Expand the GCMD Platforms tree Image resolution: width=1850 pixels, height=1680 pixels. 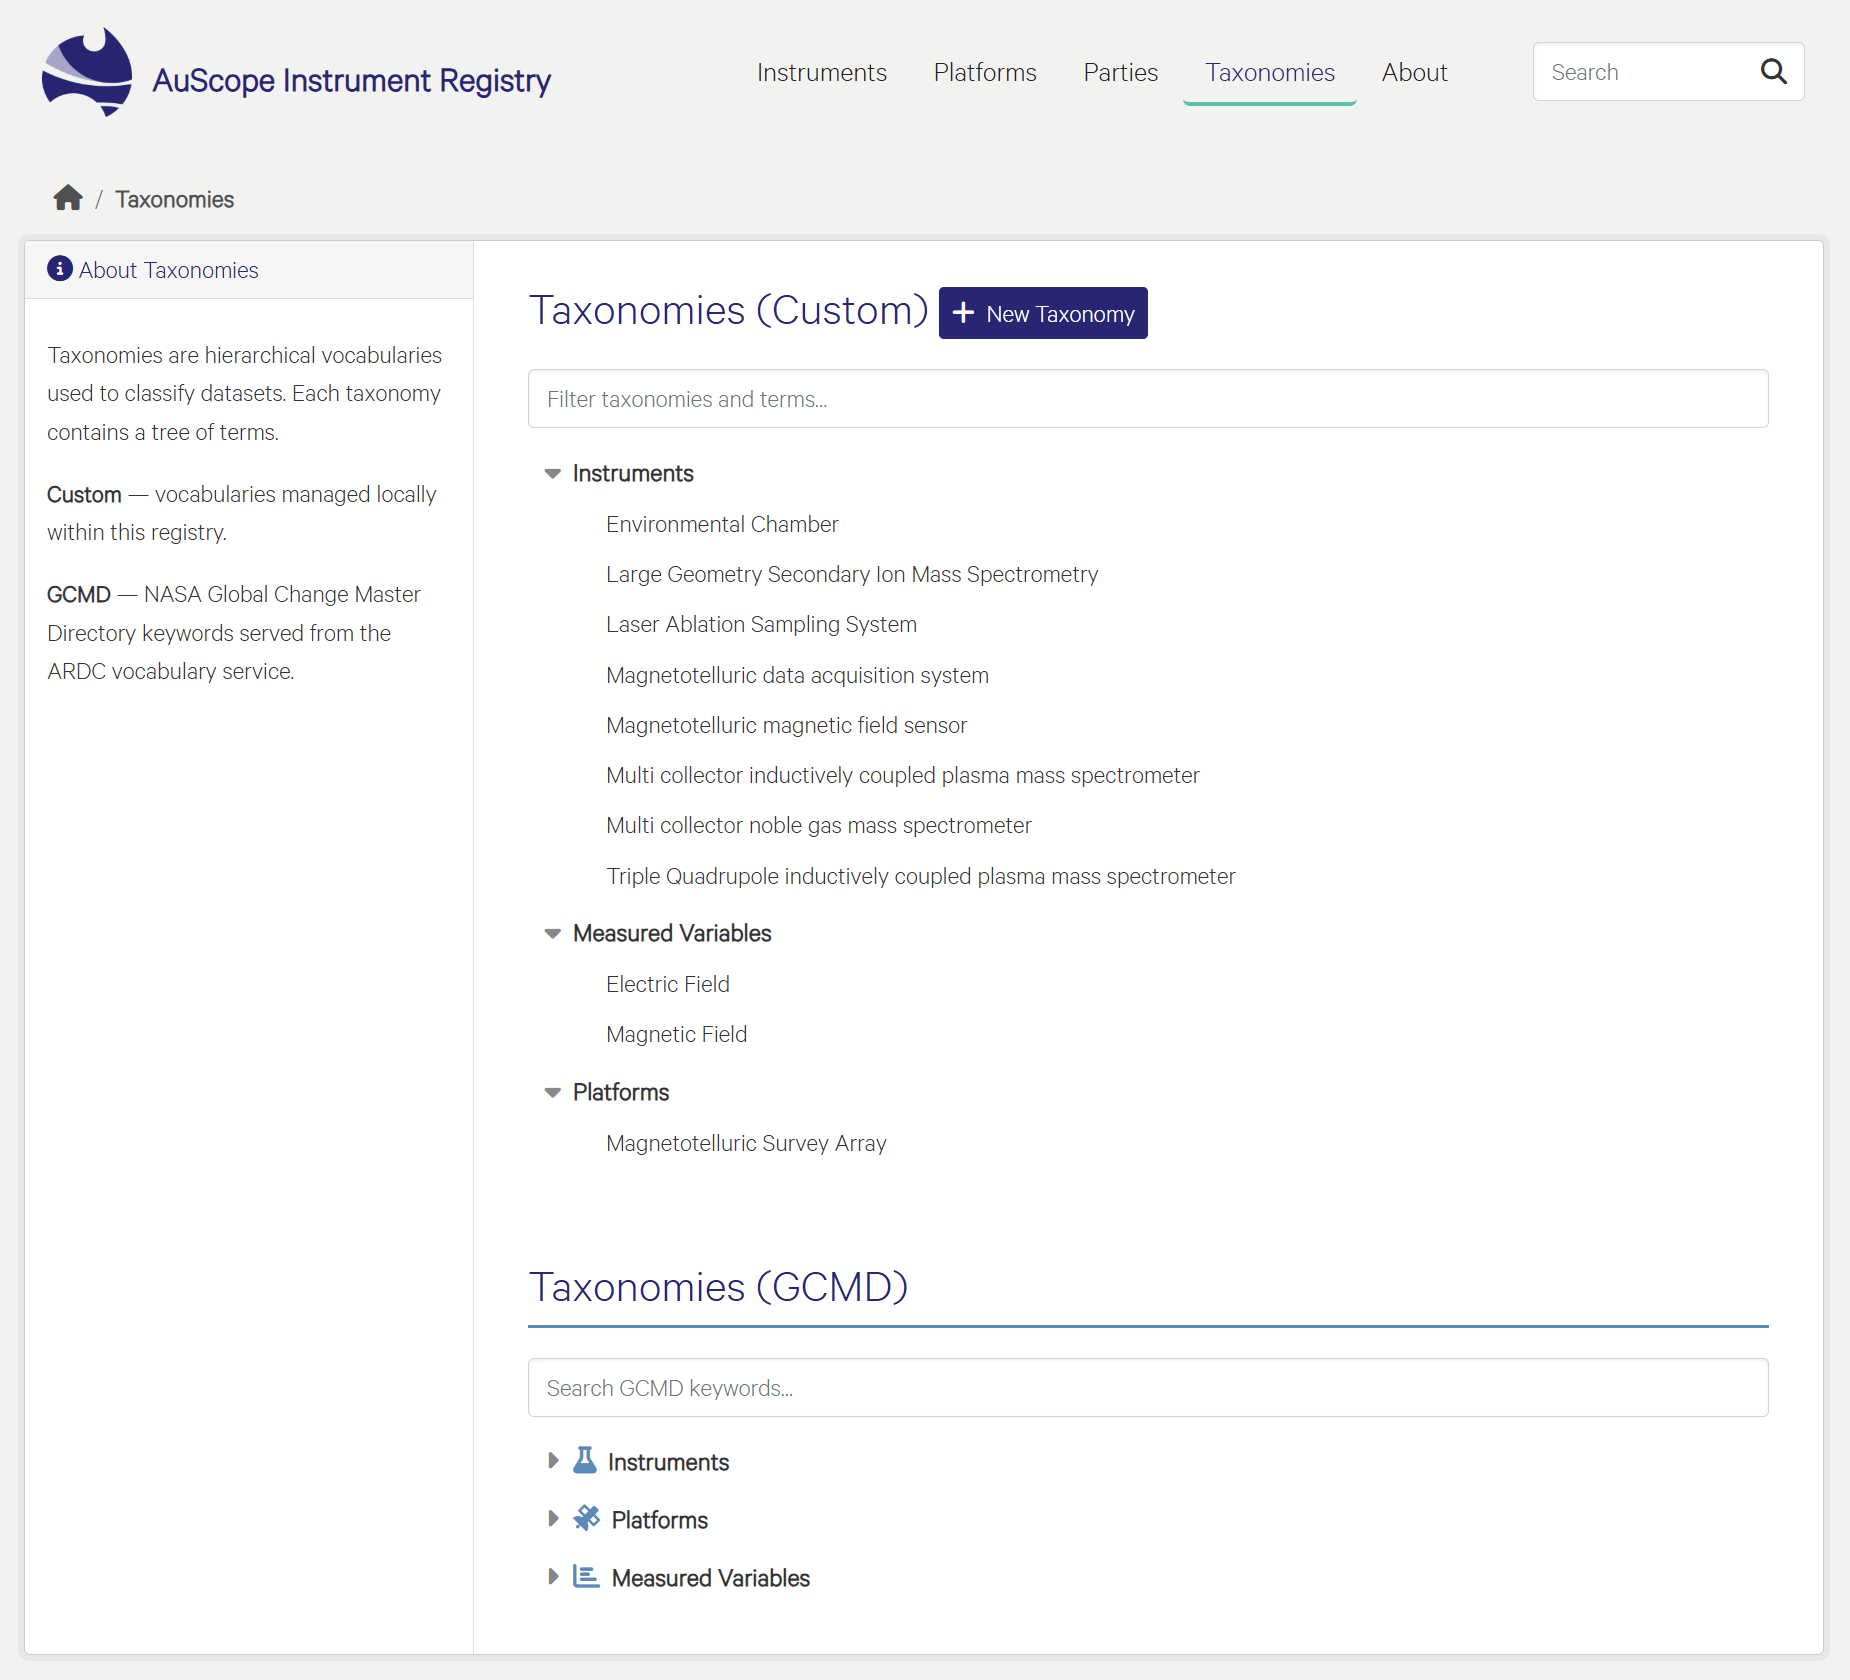pos(553,1519)
